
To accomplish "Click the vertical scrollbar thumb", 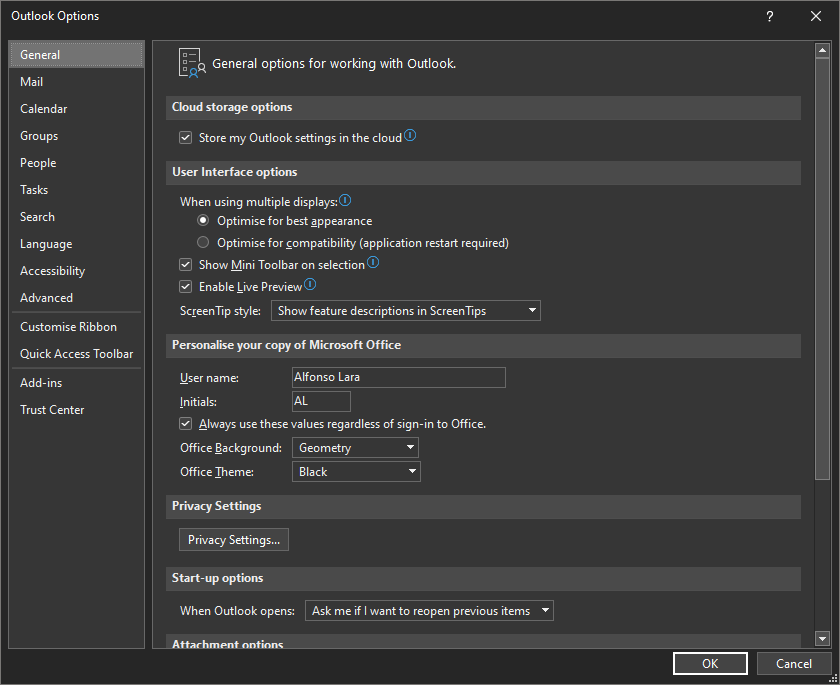I will click(x=822, y=269).
